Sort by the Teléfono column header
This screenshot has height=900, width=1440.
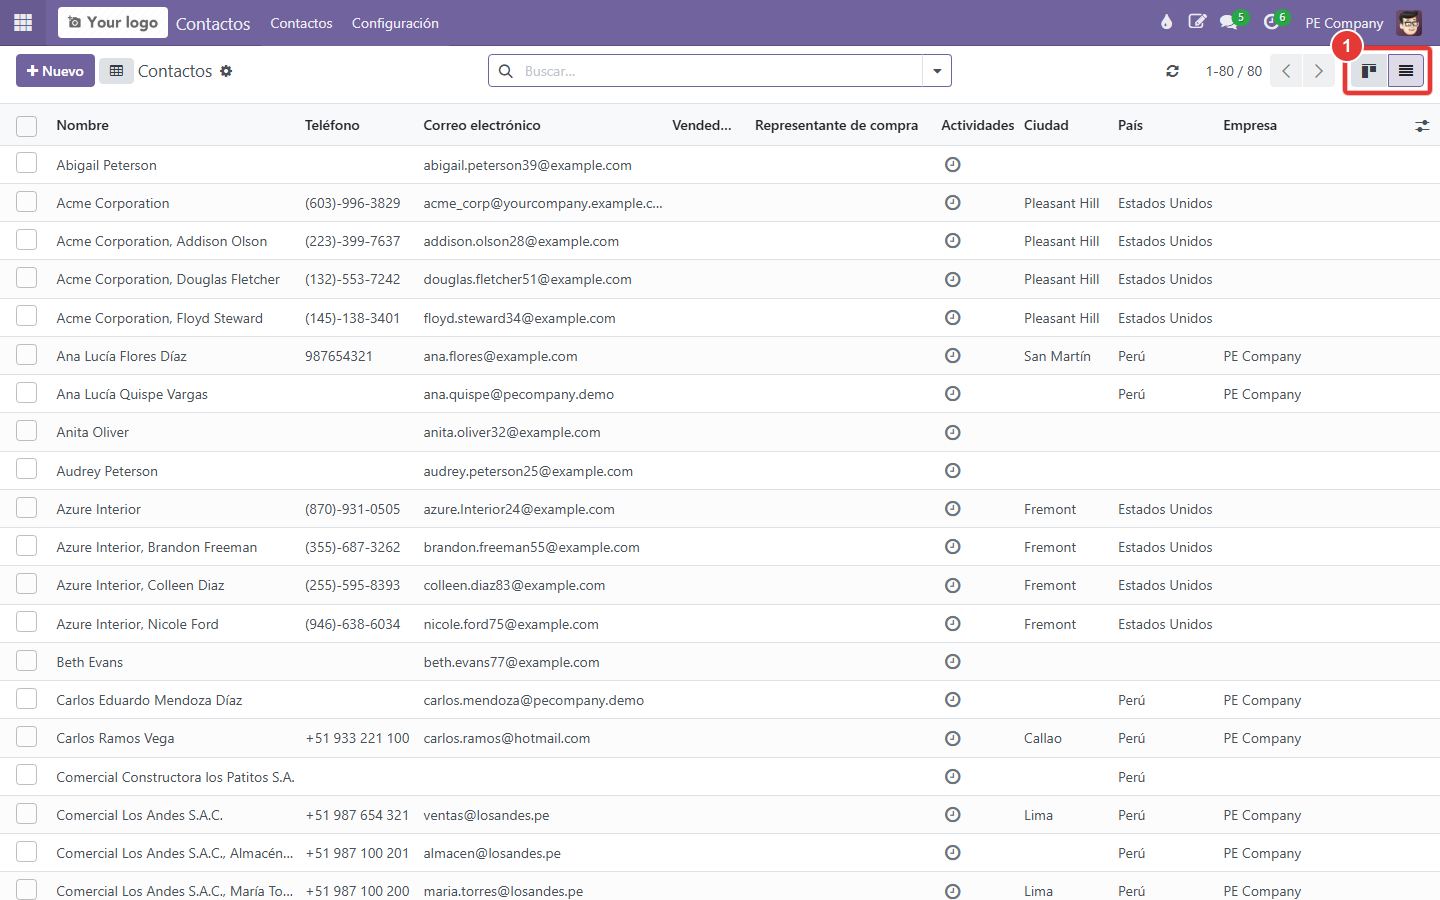[x=332, y=126]
